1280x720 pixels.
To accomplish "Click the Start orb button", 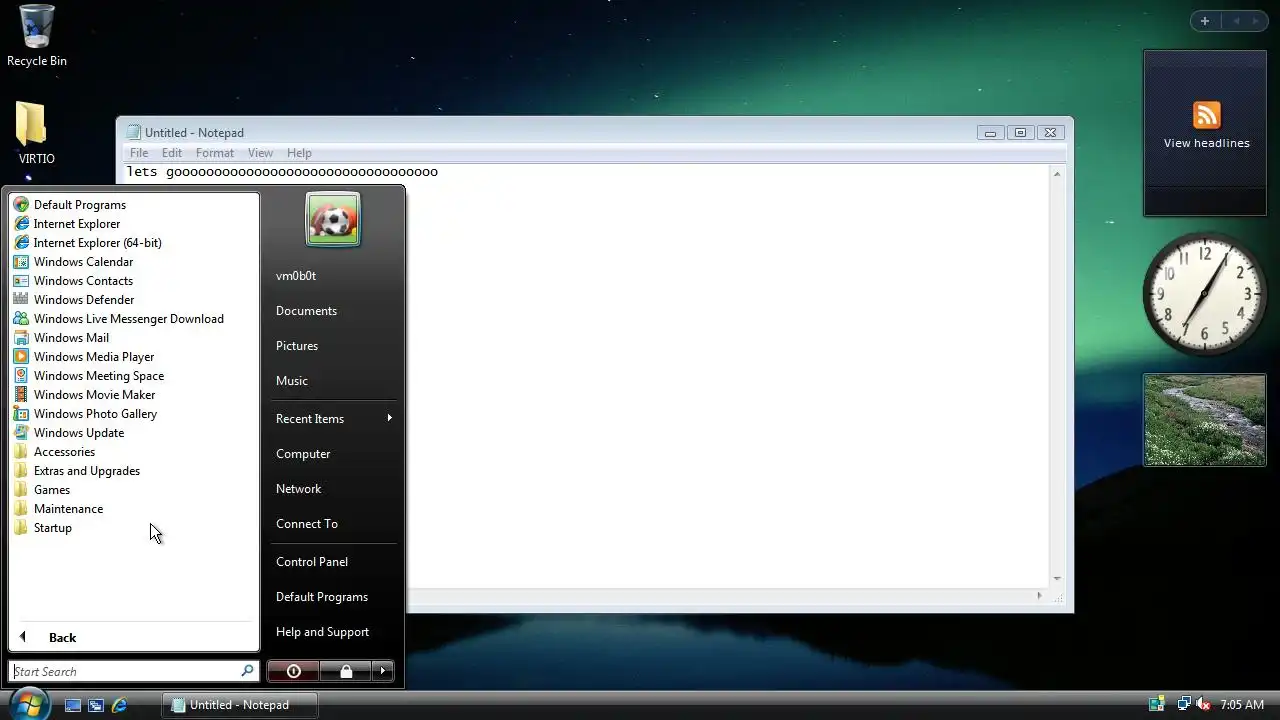I will click(29, 703).
